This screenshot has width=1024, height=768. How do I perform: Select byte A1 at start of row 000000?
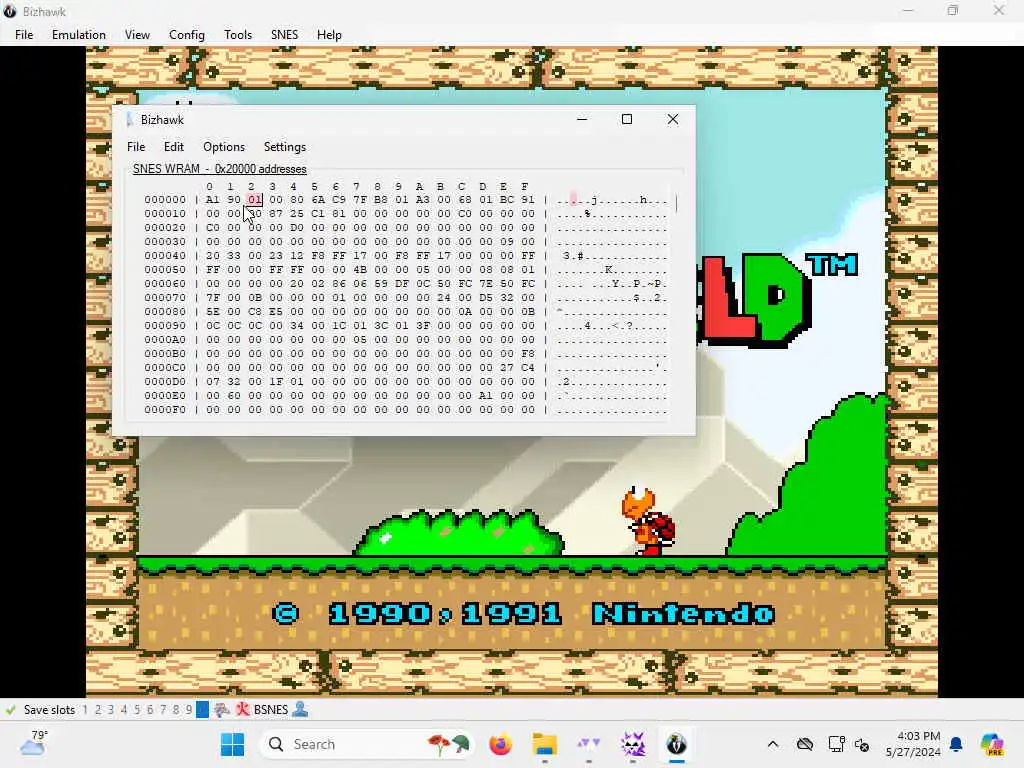tap(212, 200)
